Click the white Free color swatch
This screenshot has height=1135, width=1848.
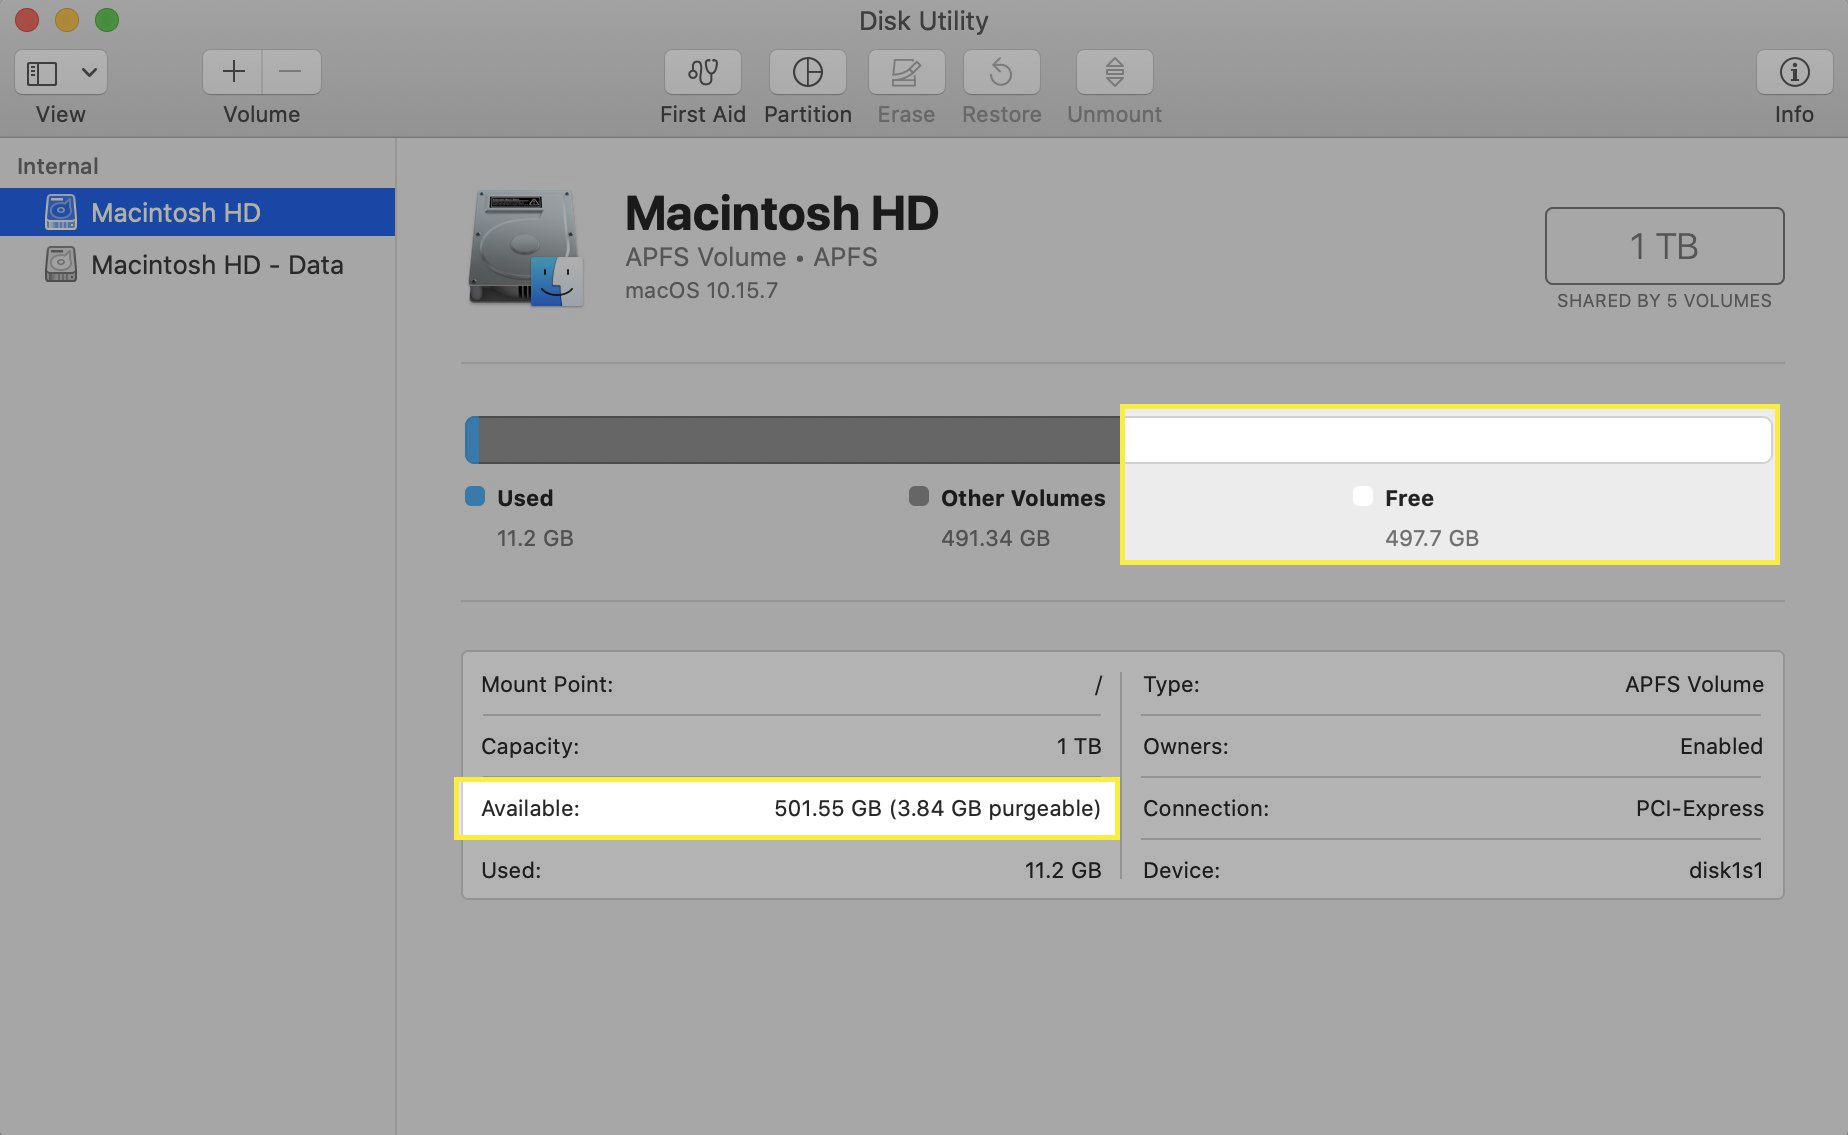pyautogui.click(x=1362, y=496)
